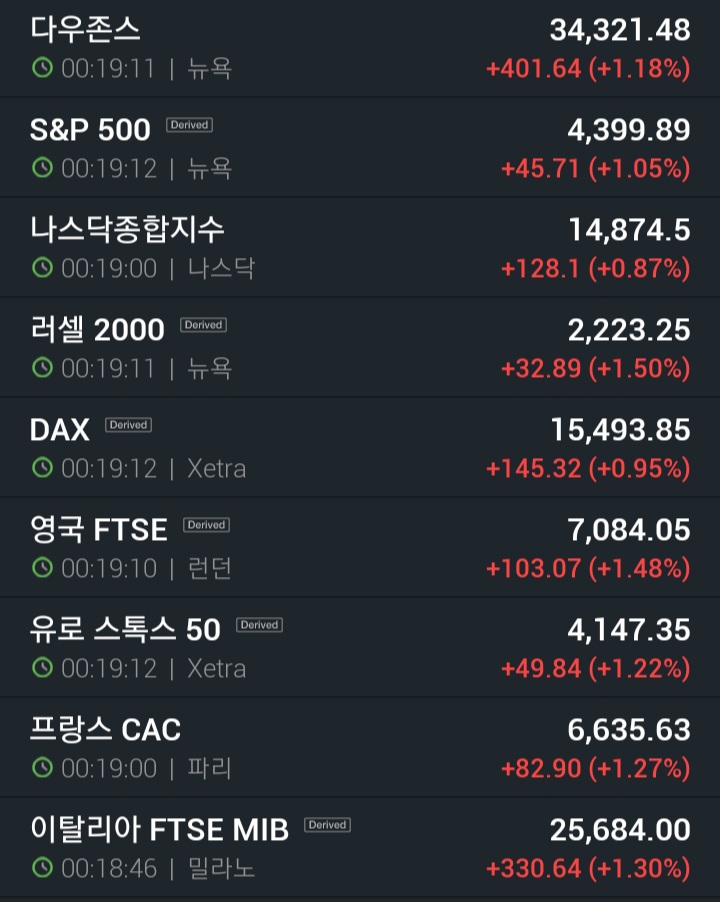This screenshot has width=720, height=902.
Task: Click the S&P 500 change +45.71 (+1.05%)
Action: click(x=595, y=169)
